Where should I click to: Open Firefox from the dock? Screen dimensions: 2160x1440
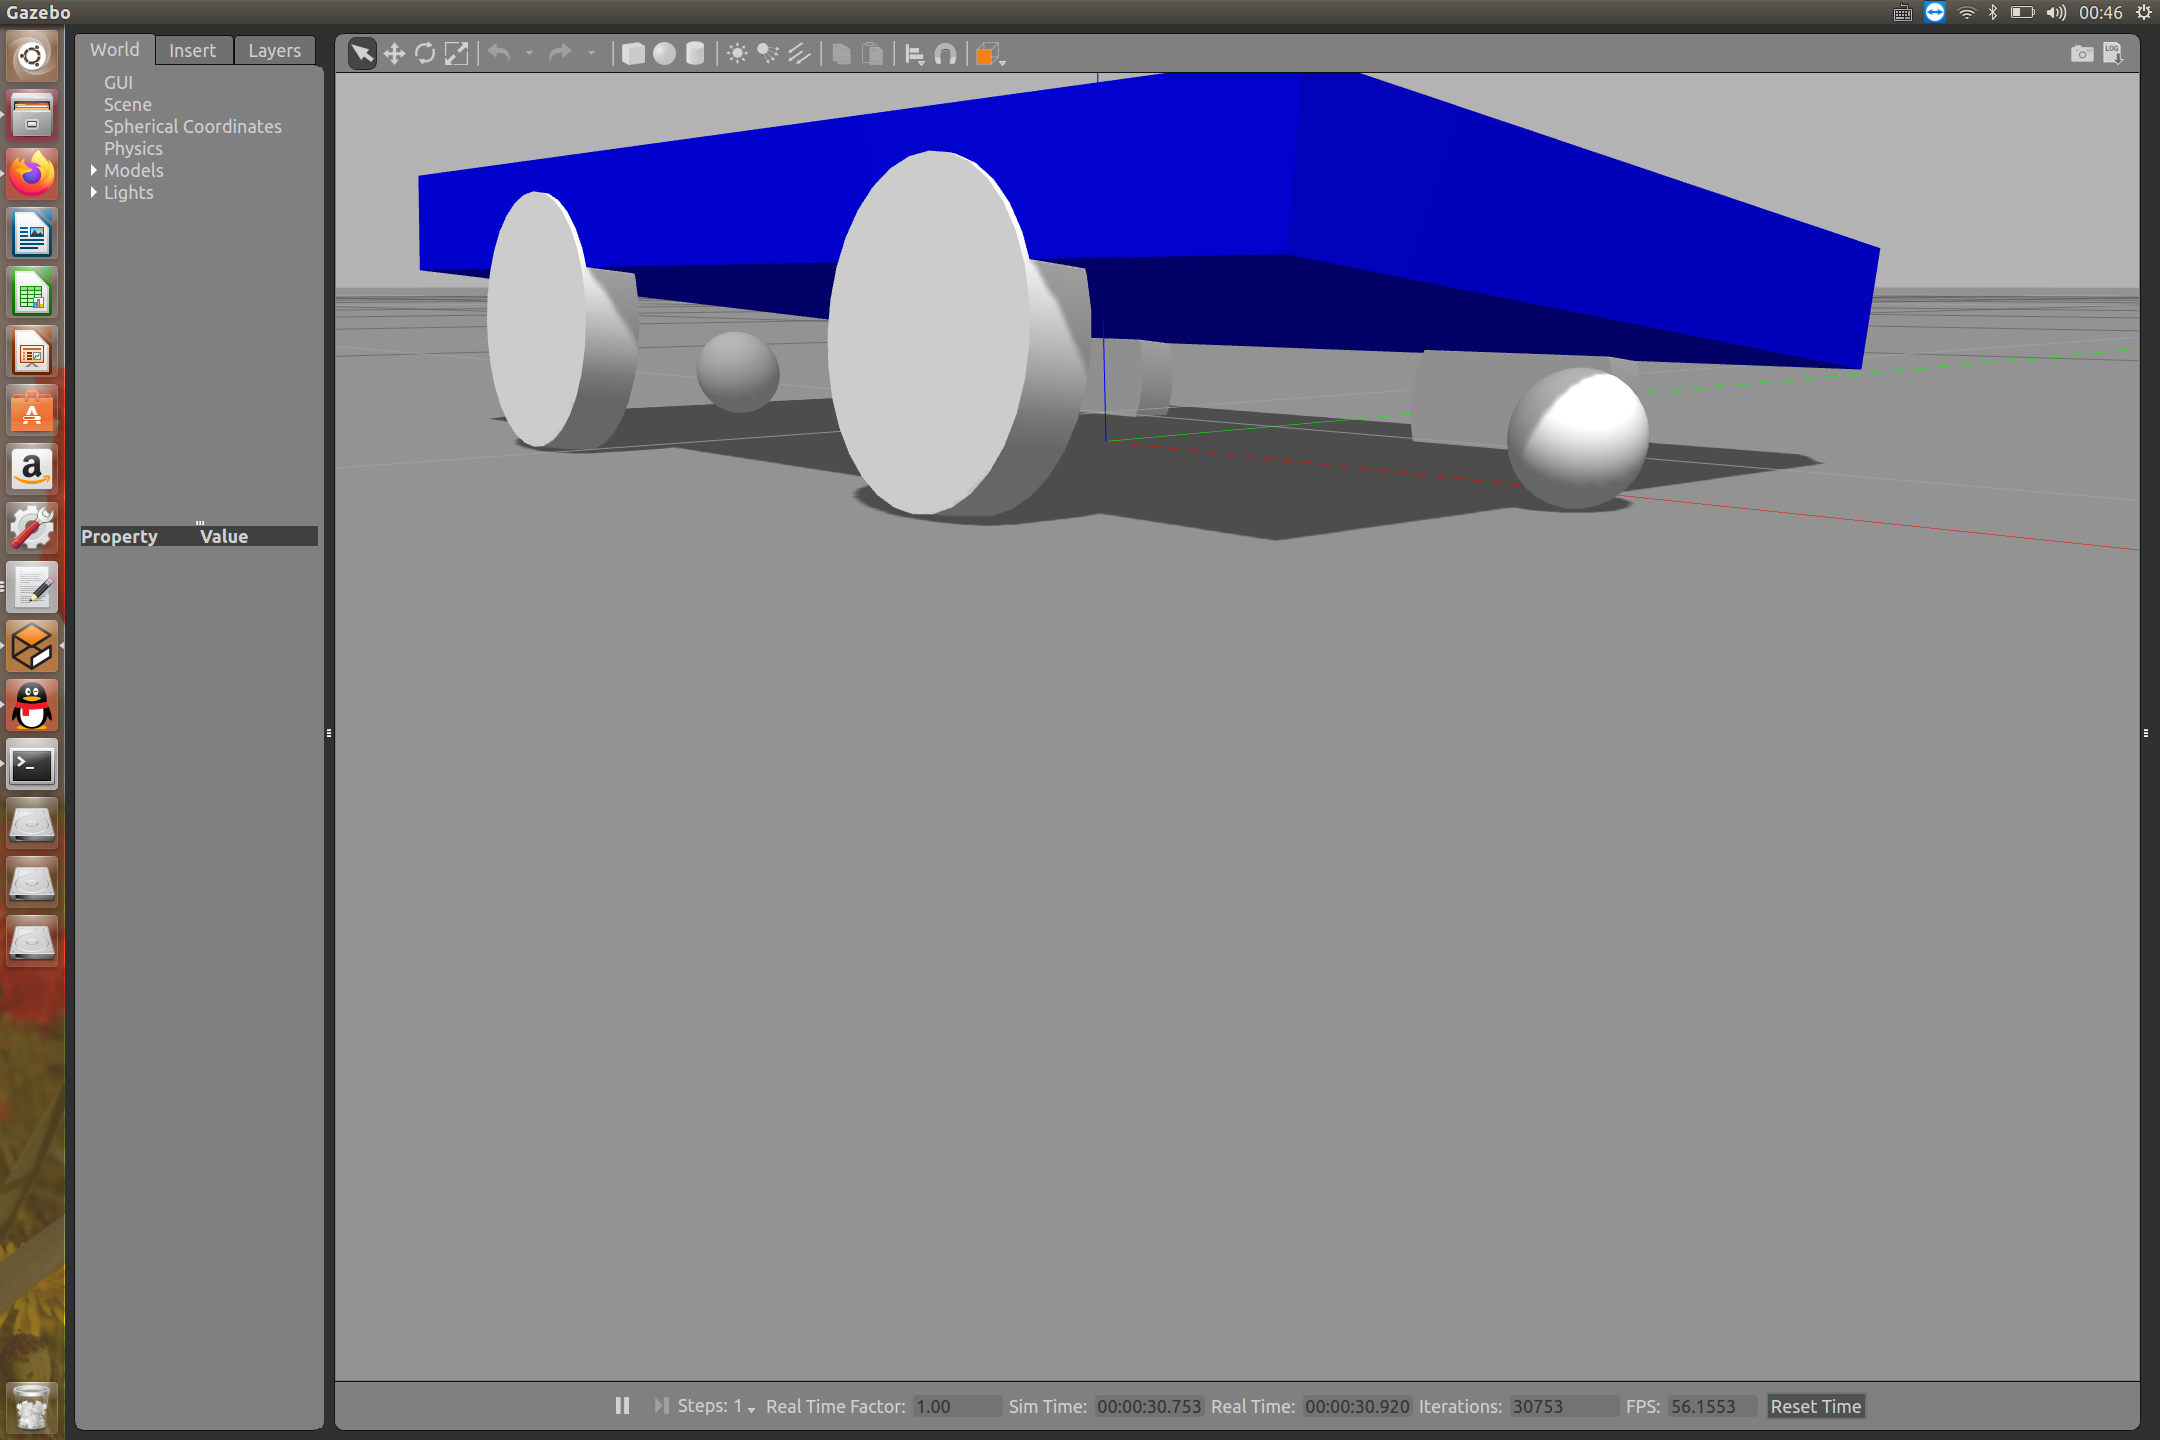pos(32,175)
